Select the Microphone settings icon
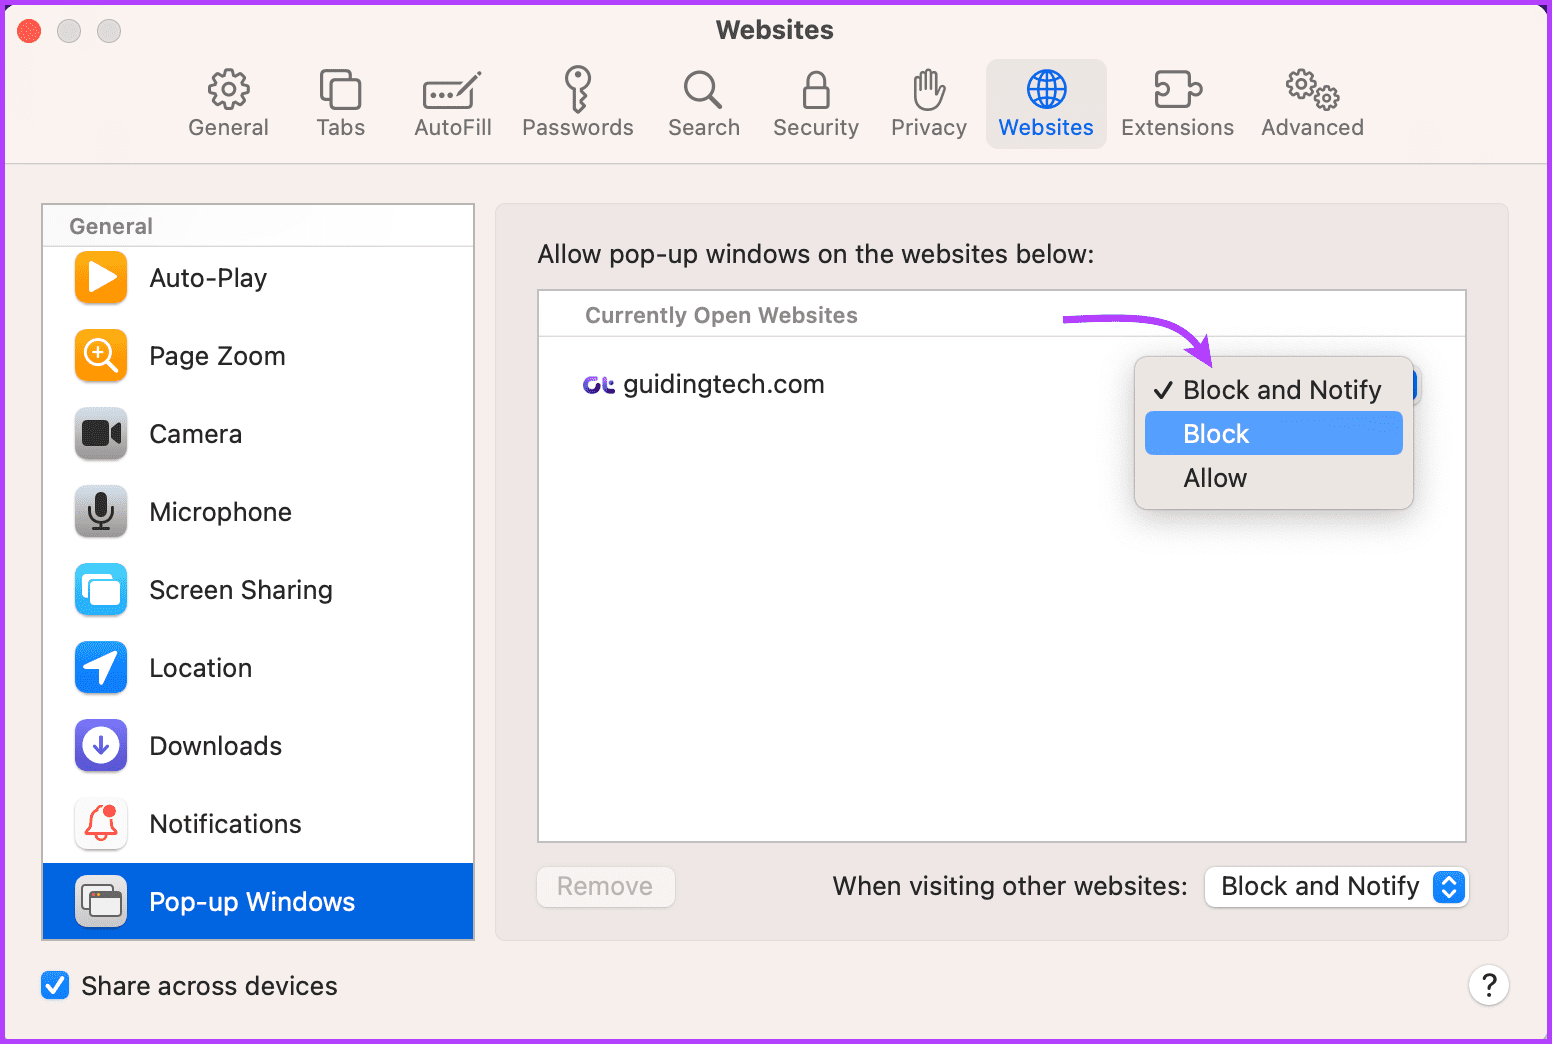This screenshot has width=1552, height=1044. [100, 511]
